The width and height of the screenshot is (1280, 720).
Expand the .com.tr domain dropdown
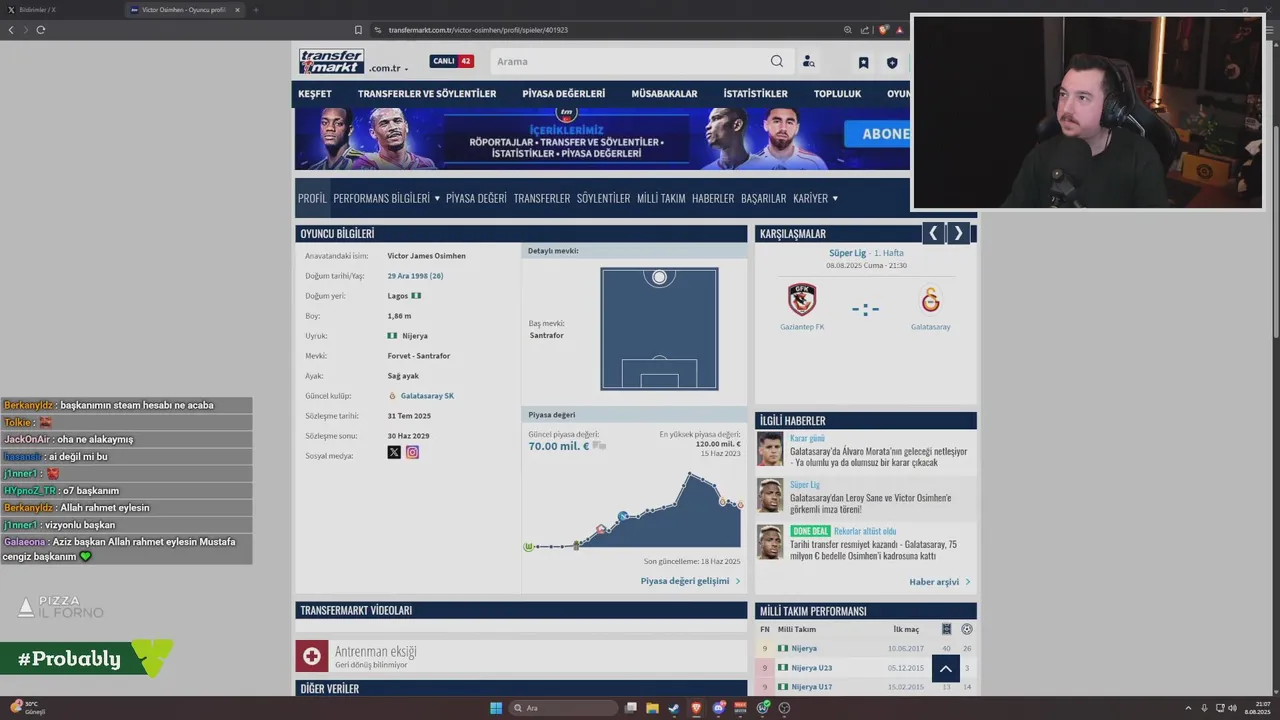(388, 68)
